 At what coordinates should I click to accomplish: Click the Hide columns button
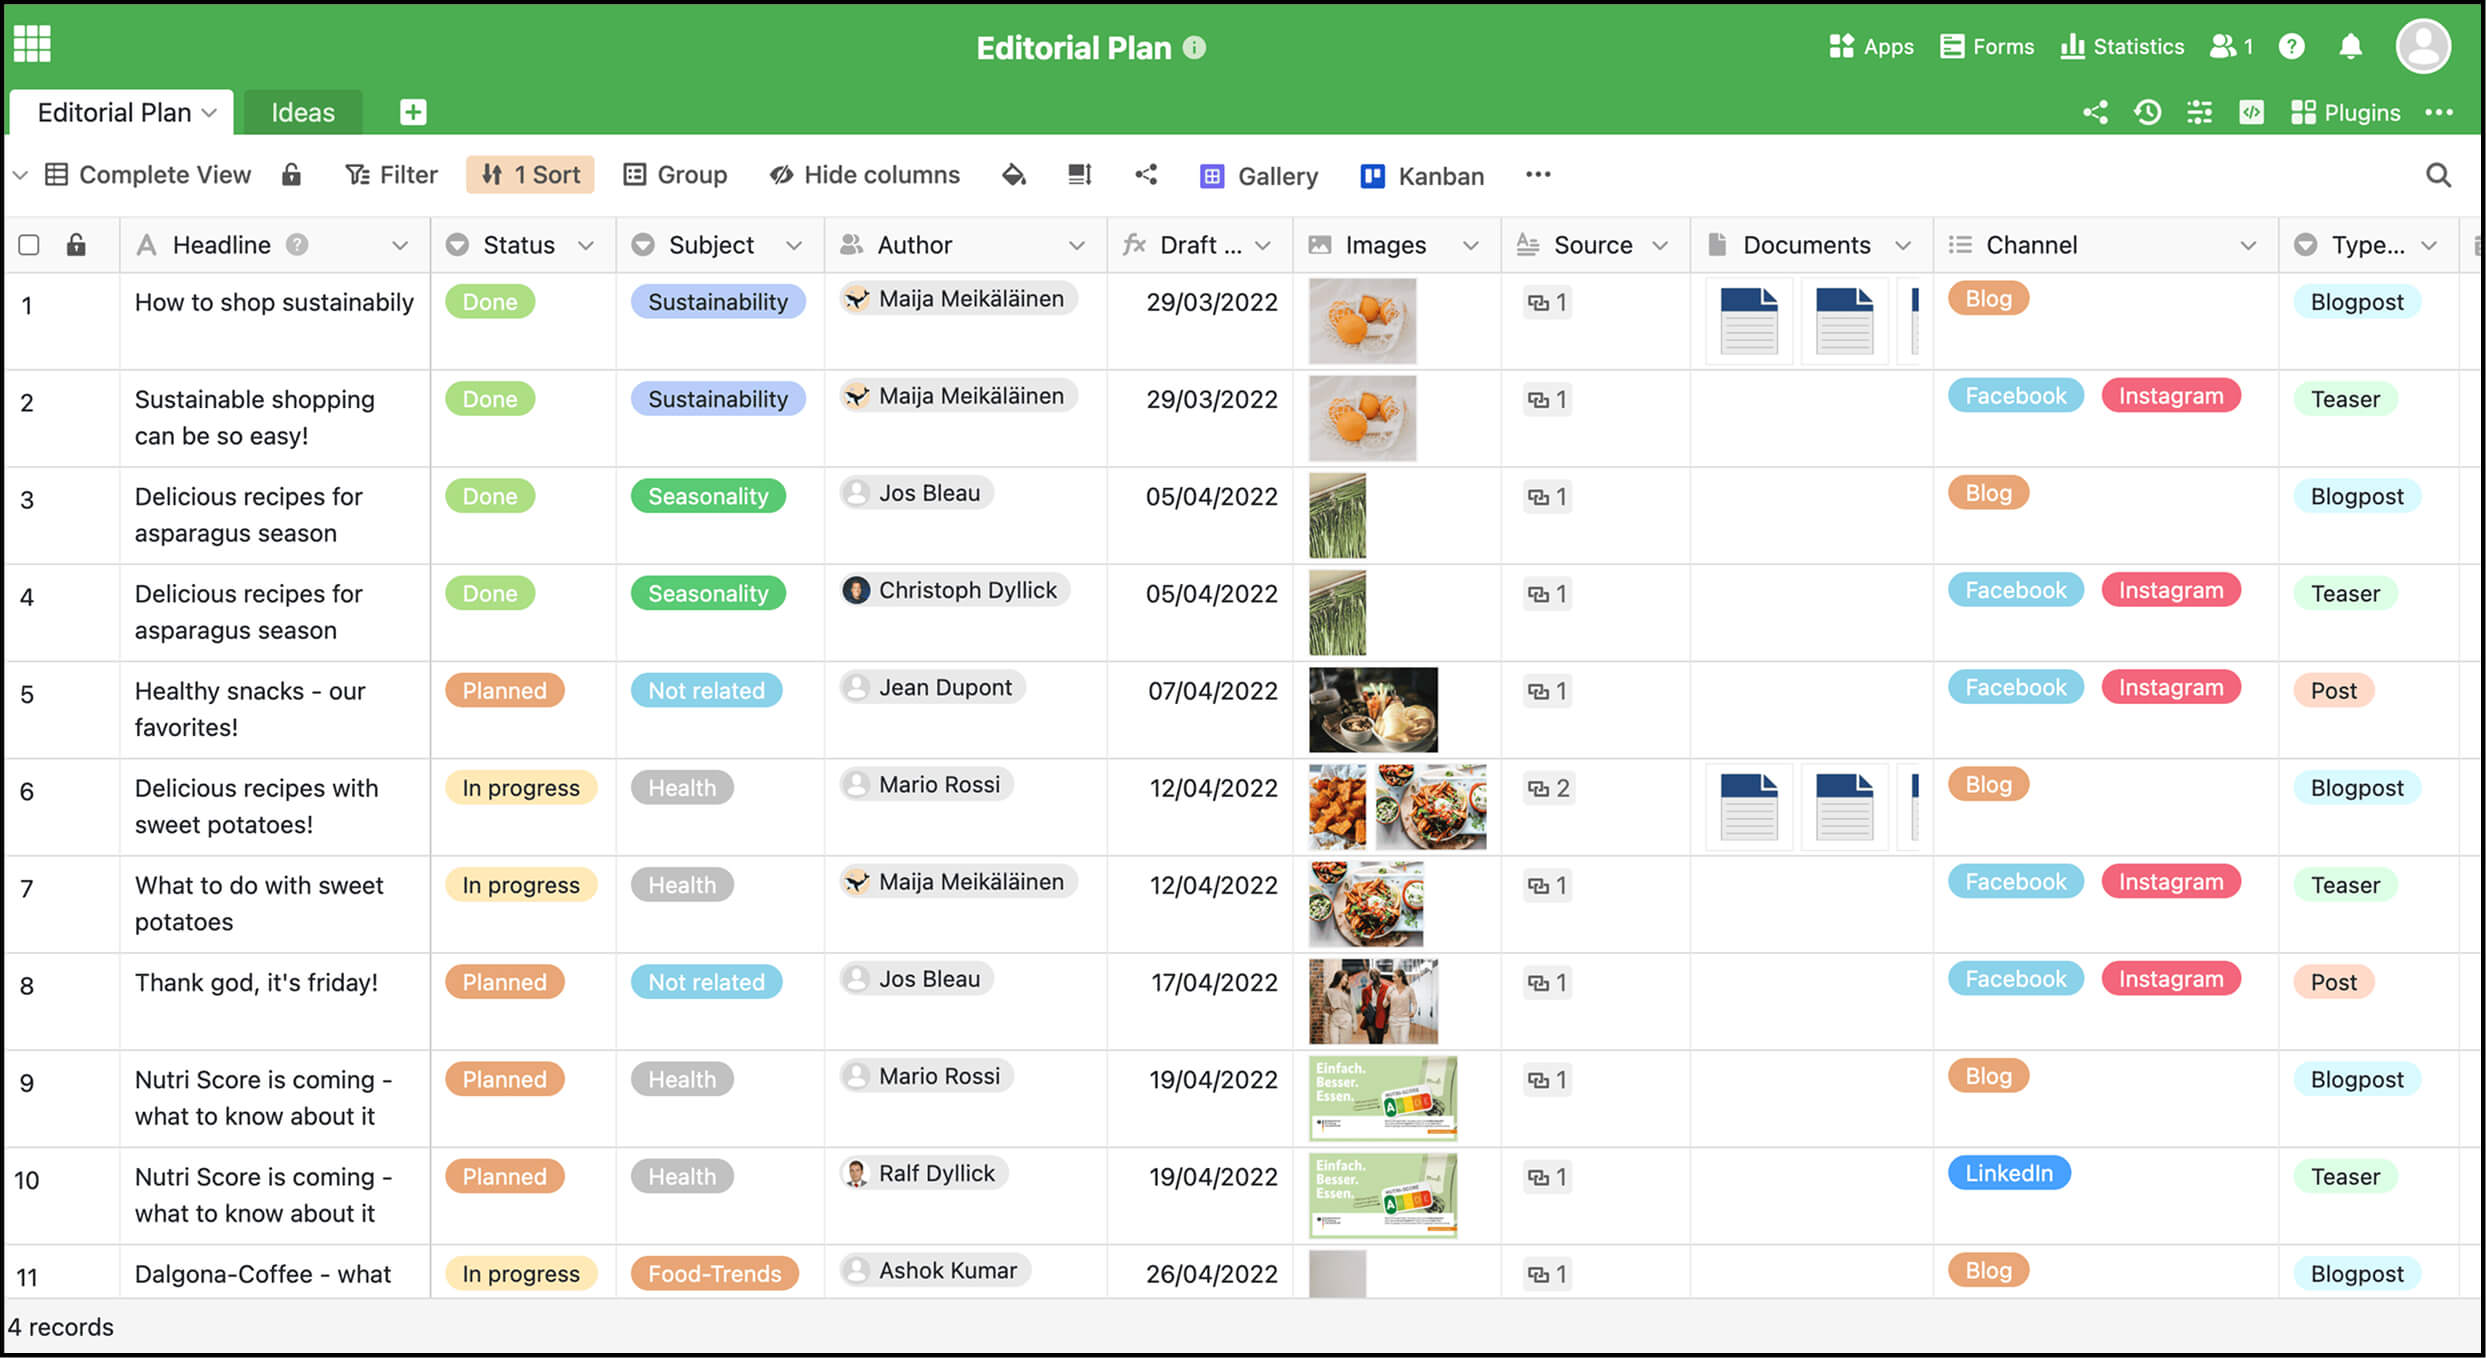[864, 175]
